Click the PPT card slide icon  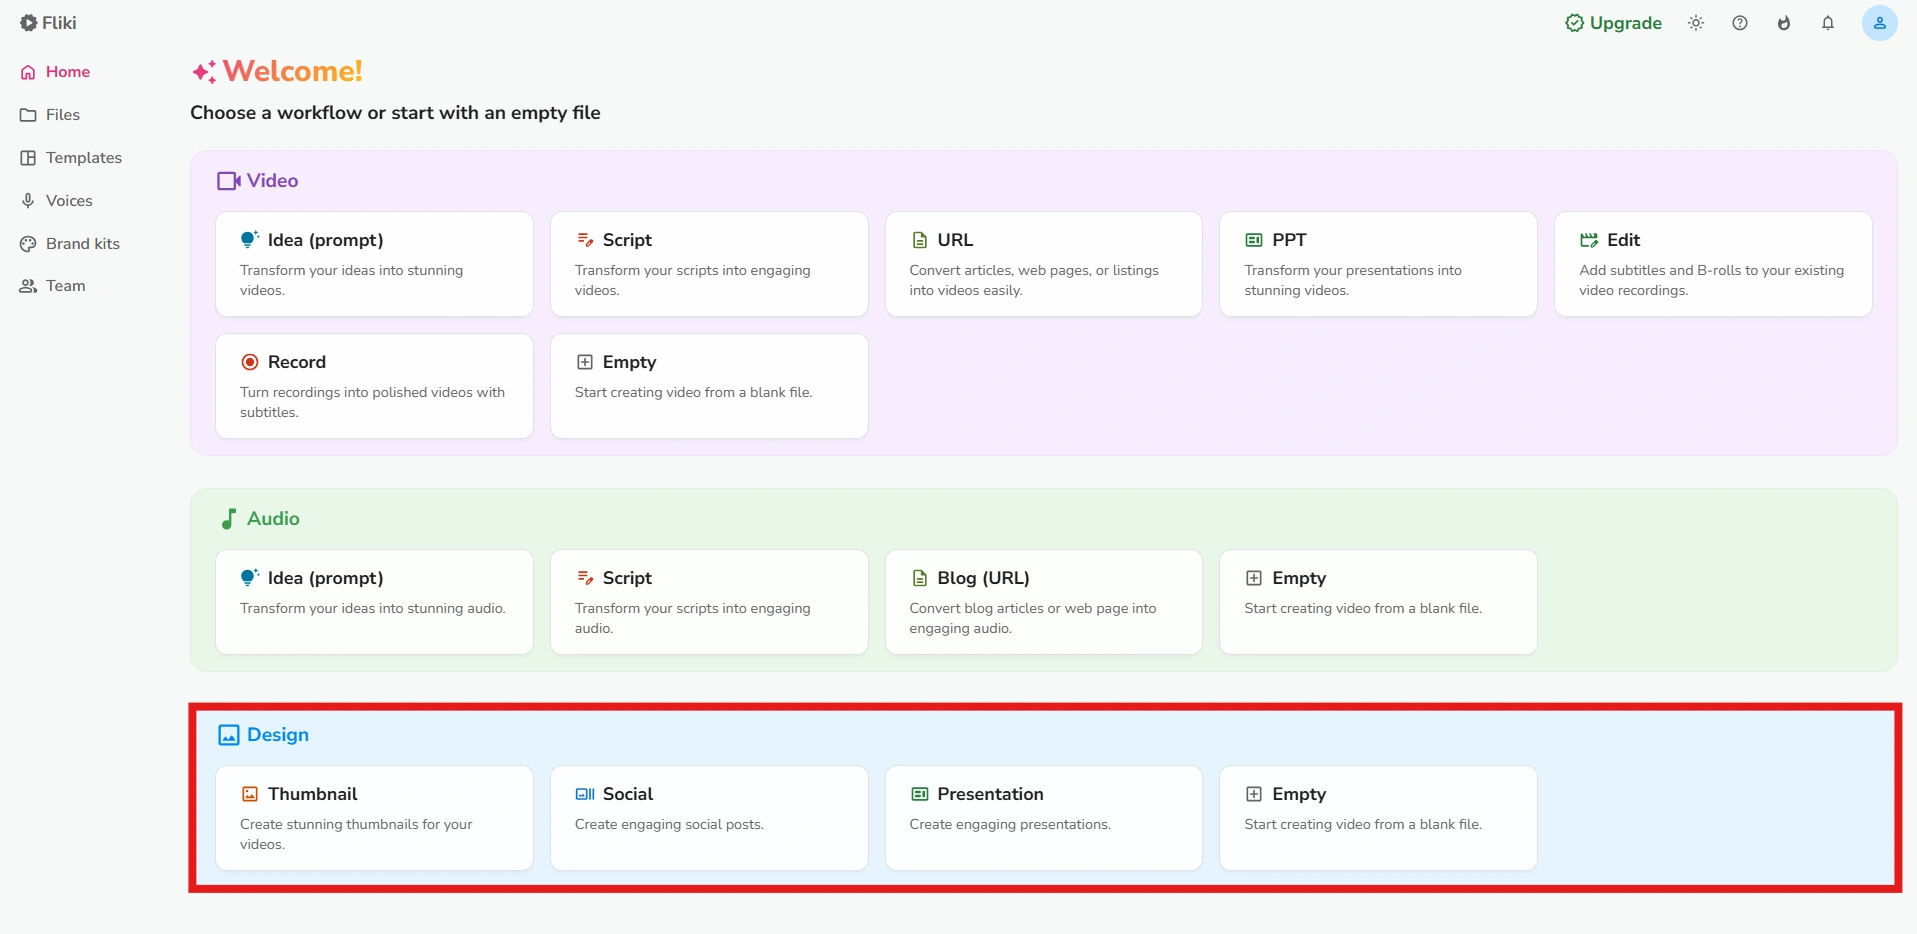(1254, 240)
